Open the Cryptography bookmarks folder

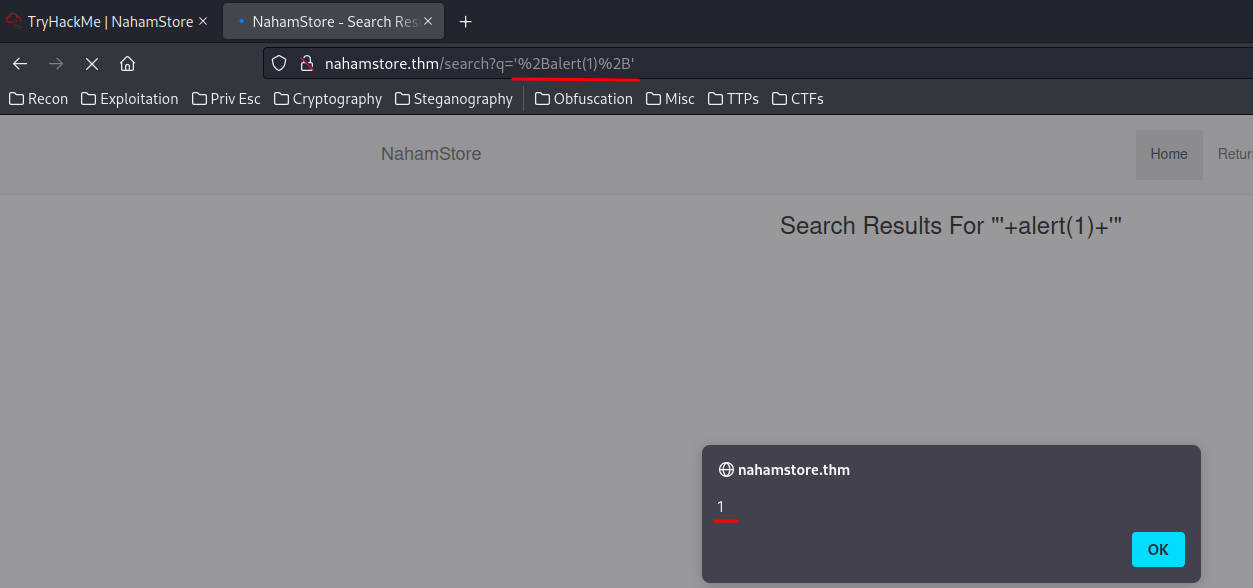point(328,99)
